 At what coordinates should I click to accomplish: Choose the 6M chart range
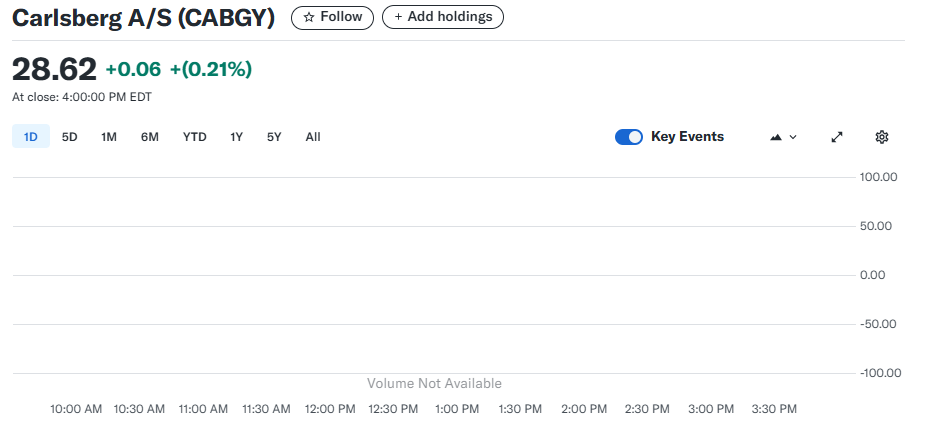tap(149, 137)
